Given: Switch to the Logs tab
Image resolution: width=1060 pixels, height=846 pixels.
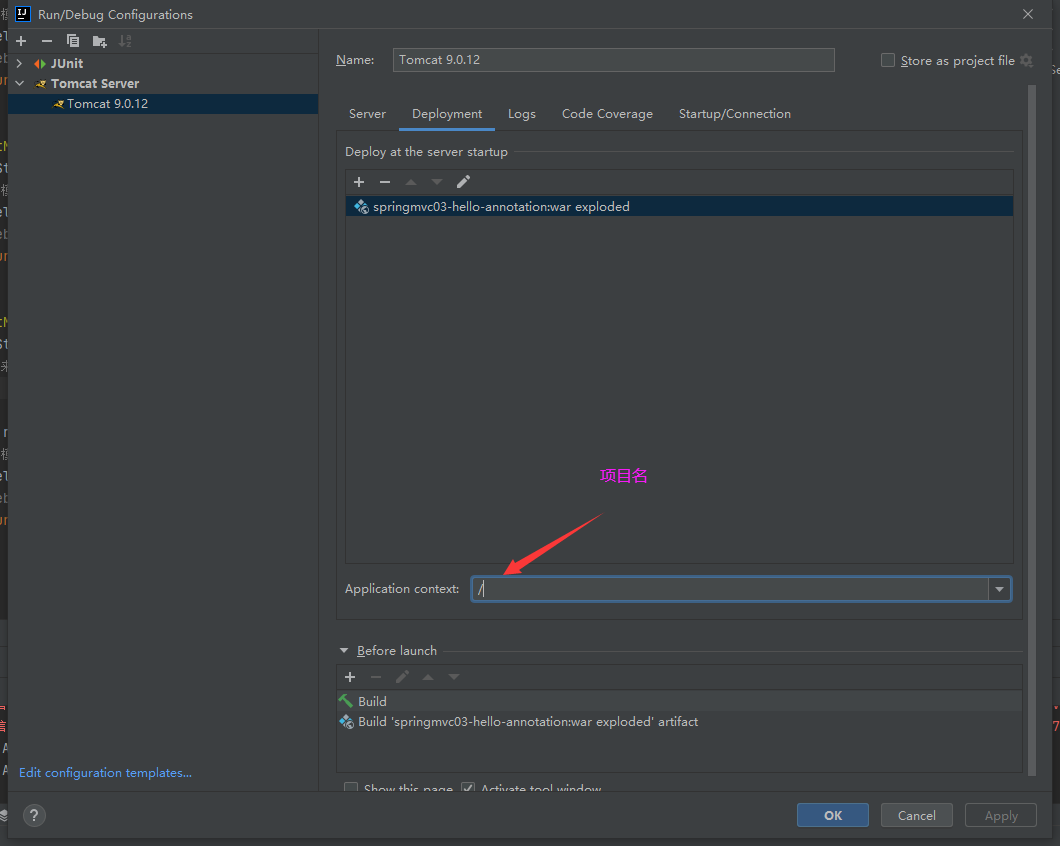Looking at the screenshot, I should pyautogui.click(x=522, y=114).
